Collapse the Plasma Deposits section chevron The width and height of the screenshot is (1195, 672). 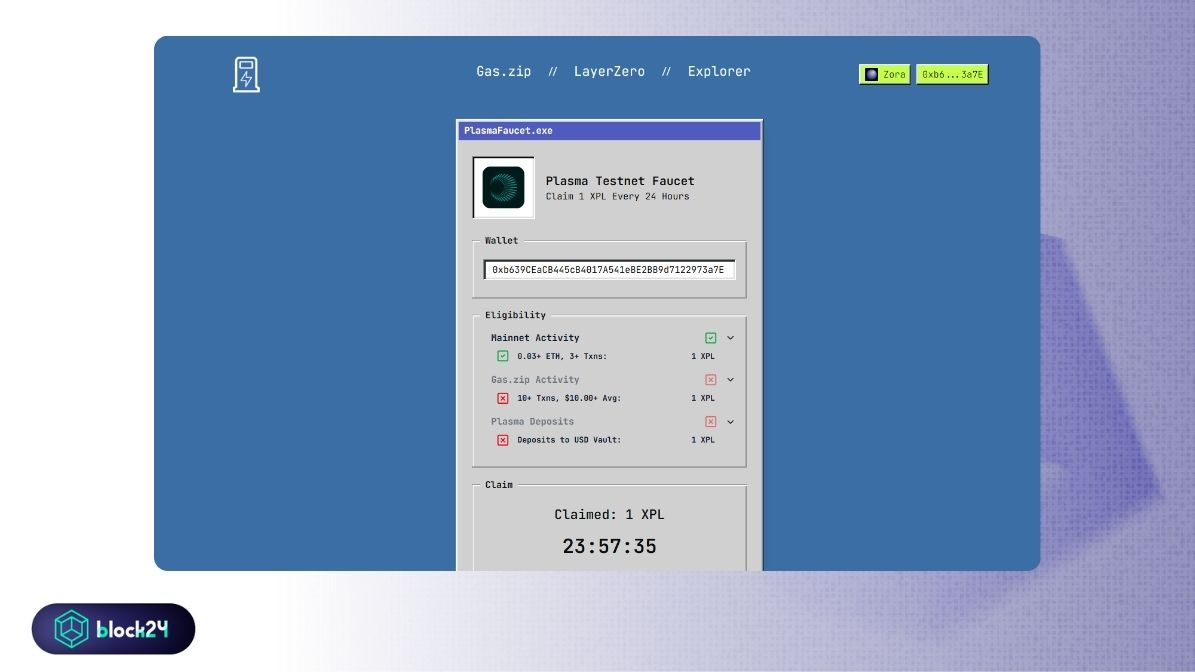[x=730, y=422]
